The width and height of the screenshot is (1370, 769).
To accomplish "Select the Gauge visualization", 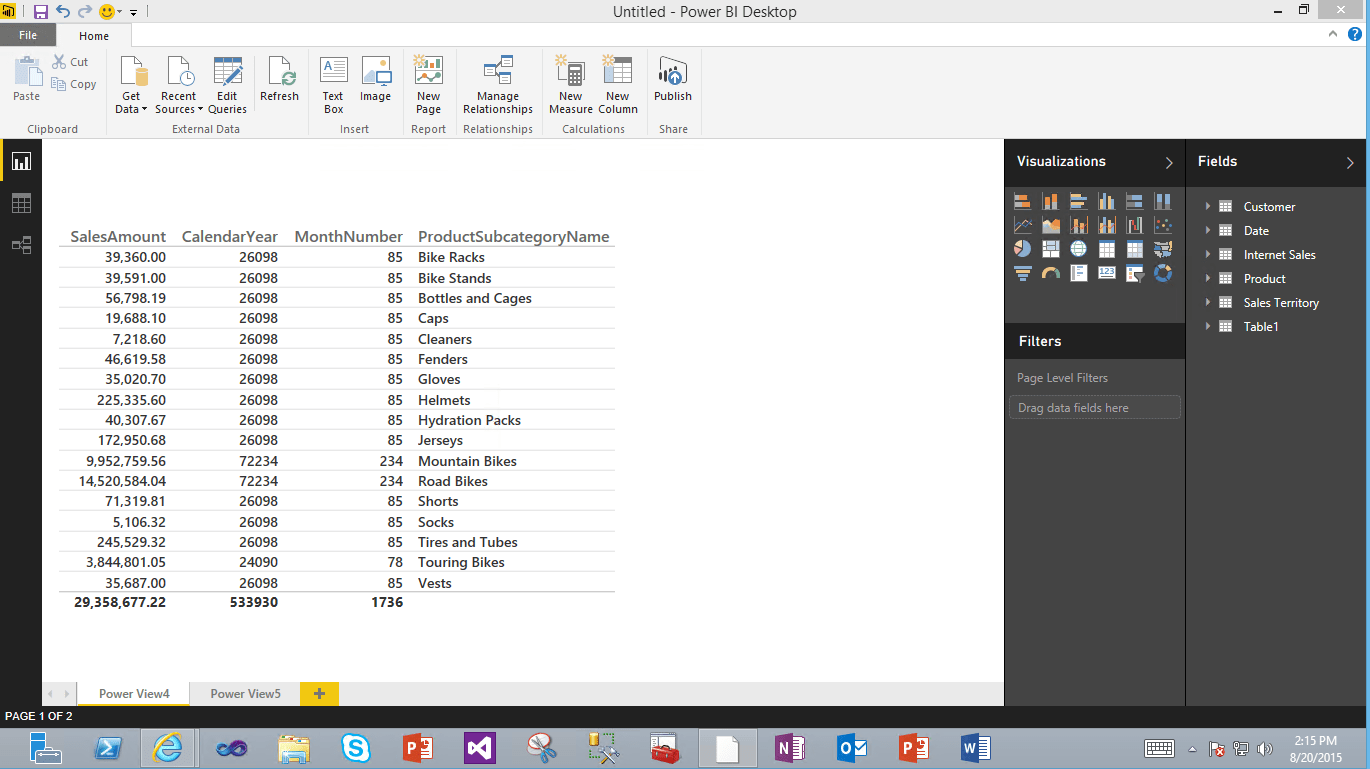I will click(x=1050, y=273).
